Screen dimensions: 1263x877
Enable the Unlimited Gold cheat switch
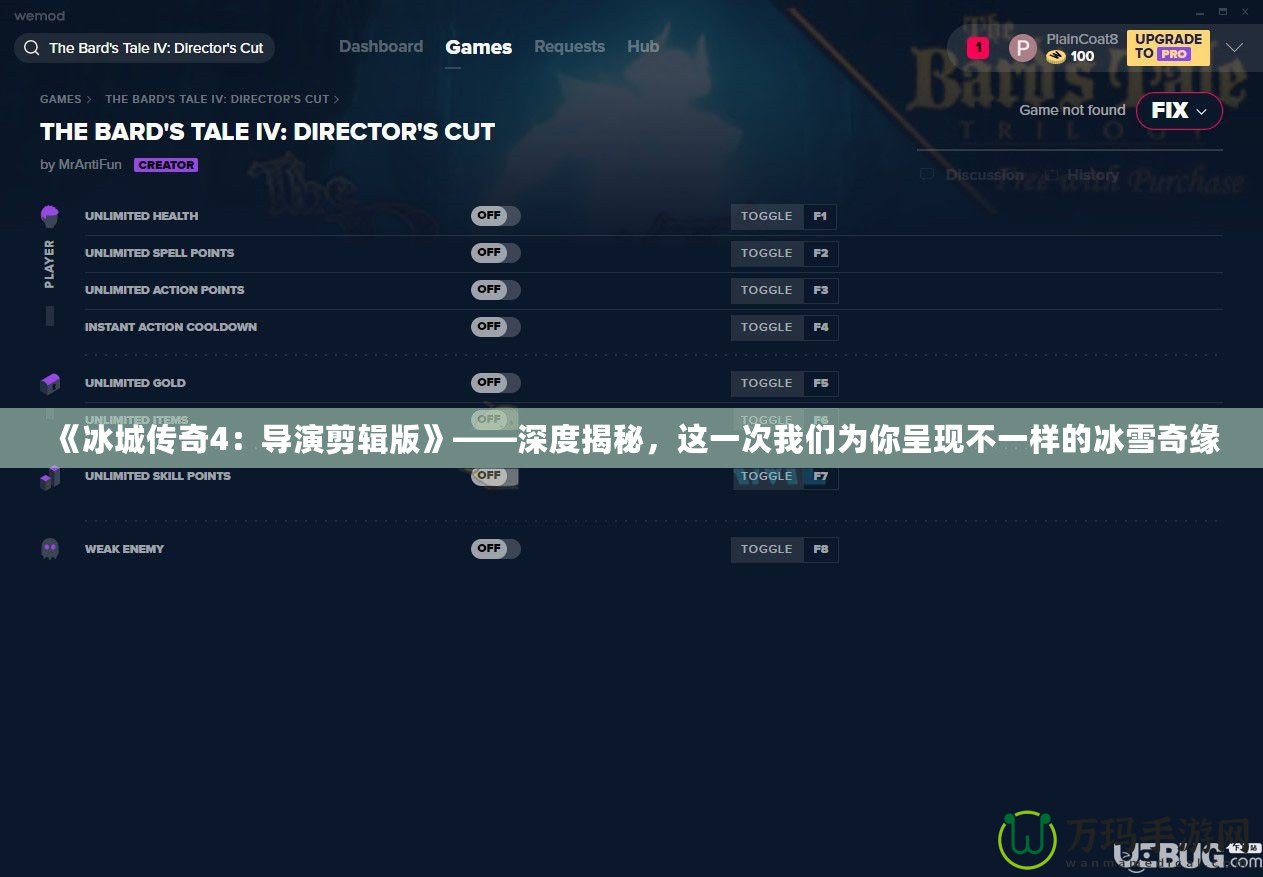496,383
